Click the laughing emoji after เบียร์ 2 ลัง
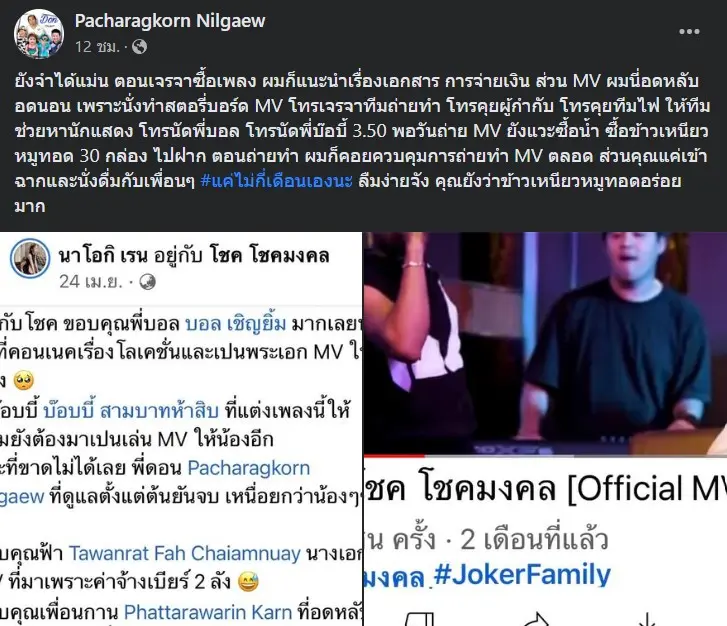This screenshot has height=626, width=727. click(x=248, y=582)
